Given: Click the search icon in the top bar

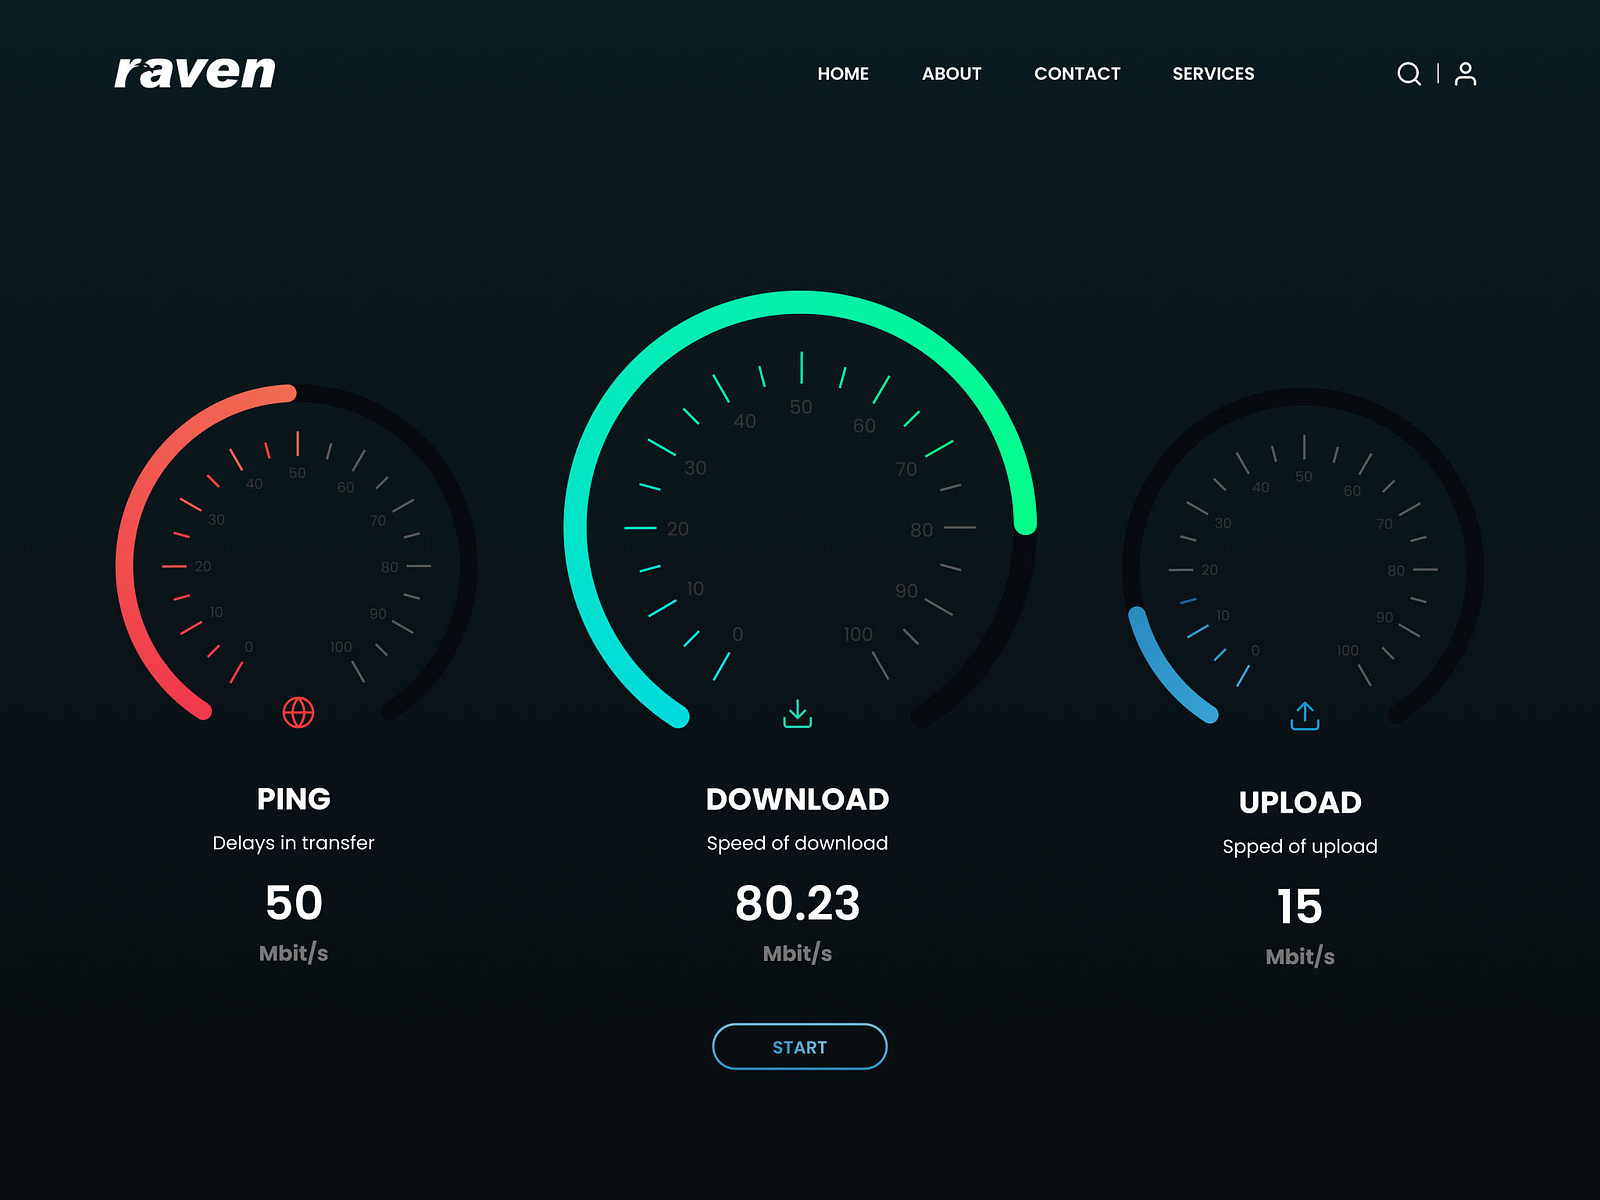Looking at the screenshot, I should click(1409, 73).
